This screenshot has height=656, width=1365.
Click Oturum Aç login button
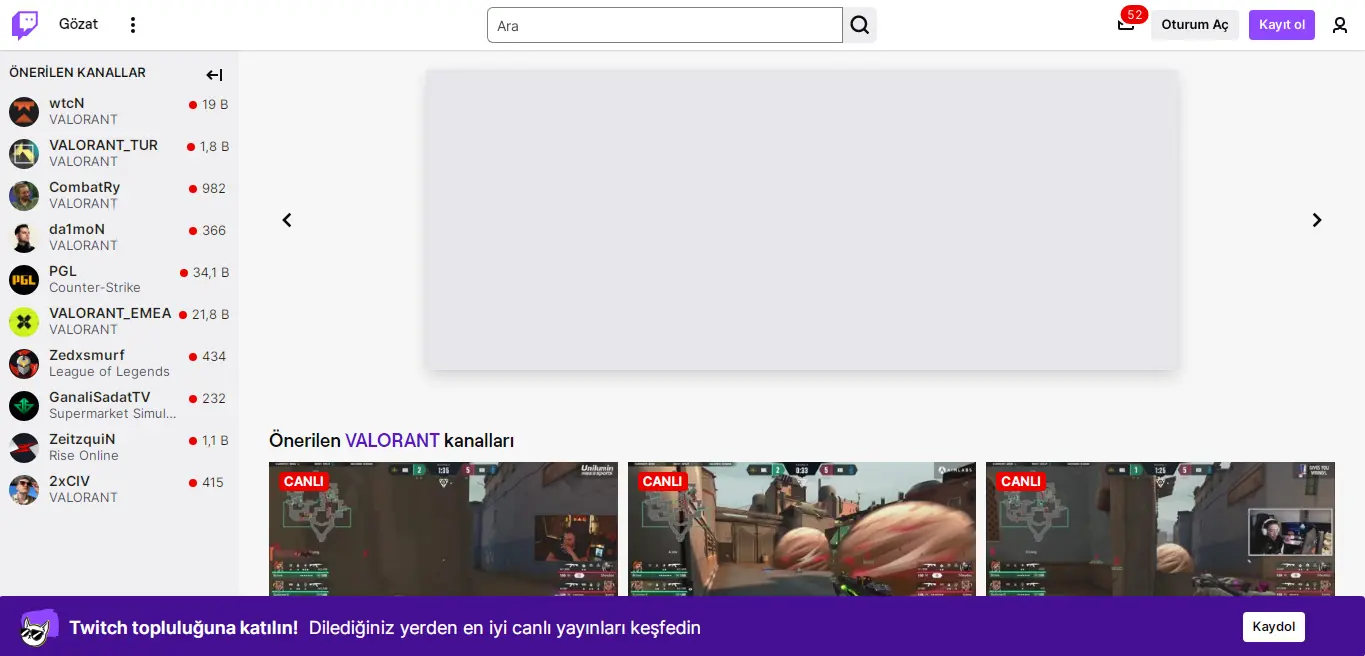1195,25
